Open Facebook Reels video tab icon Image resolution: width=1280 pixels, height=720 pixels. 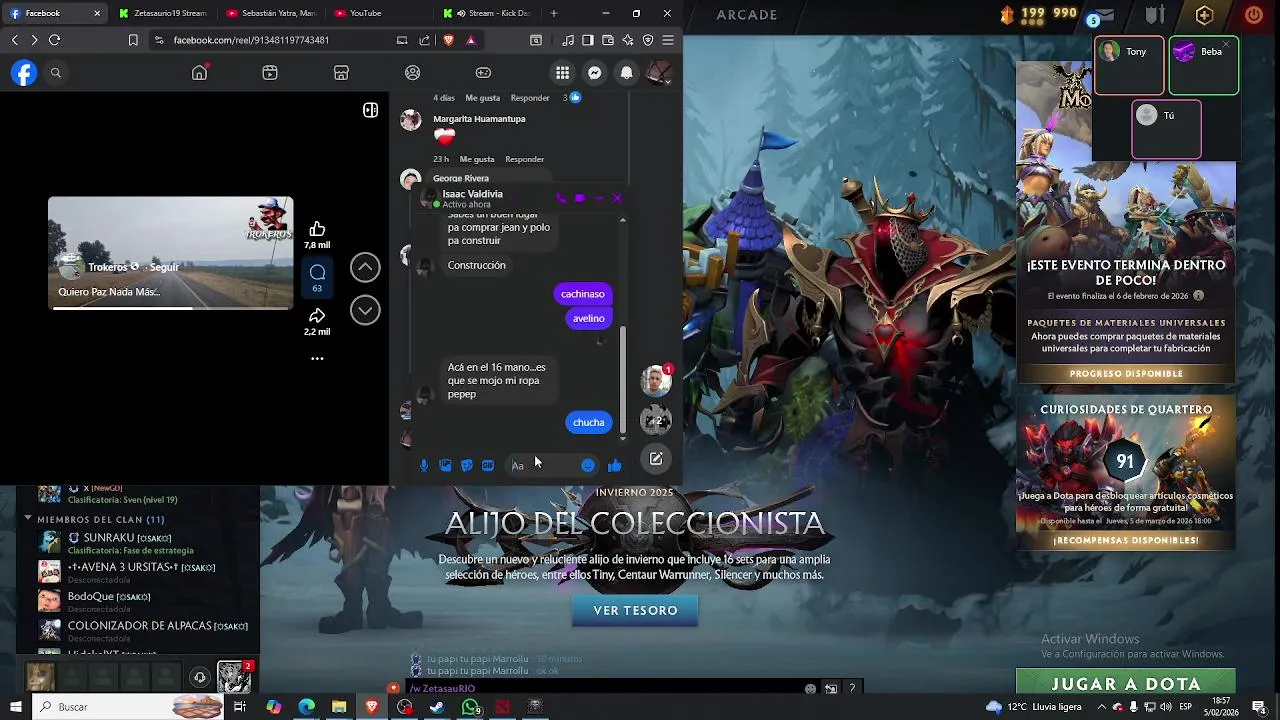pos(270,73)
